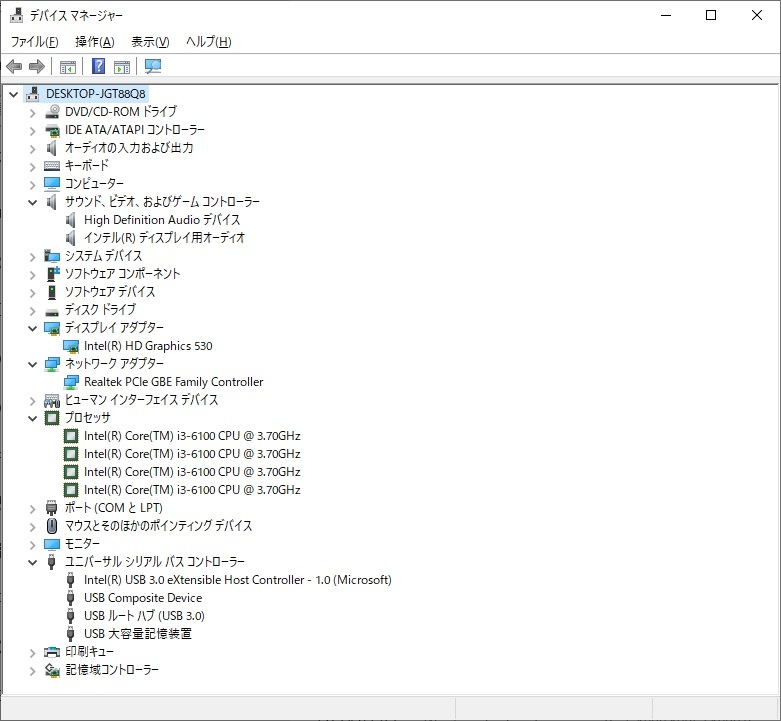This screenshot has height=721, width=781.
Task: Collapse the DESKTOP-JGT88Q8 root node
Action: click(13, 94)
